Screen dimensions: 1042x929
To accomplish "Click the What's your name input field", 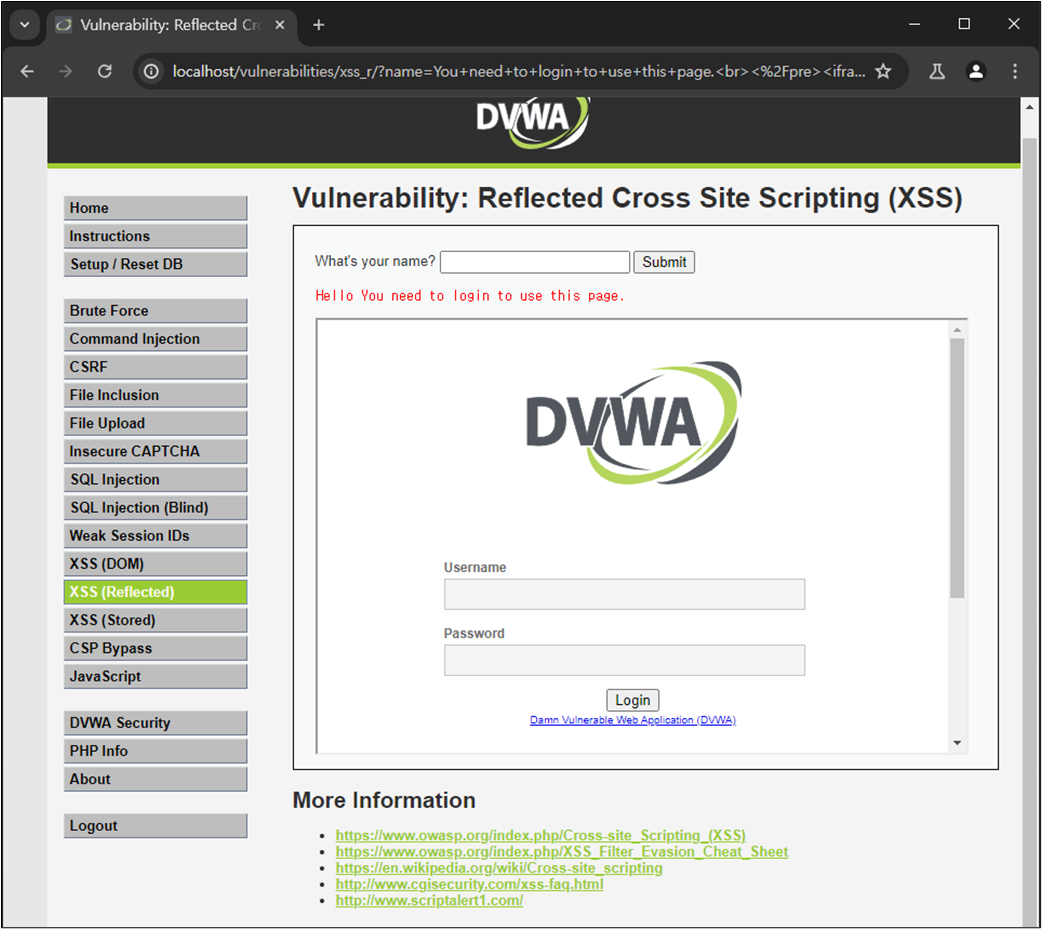I will click(x=535, y=262).
